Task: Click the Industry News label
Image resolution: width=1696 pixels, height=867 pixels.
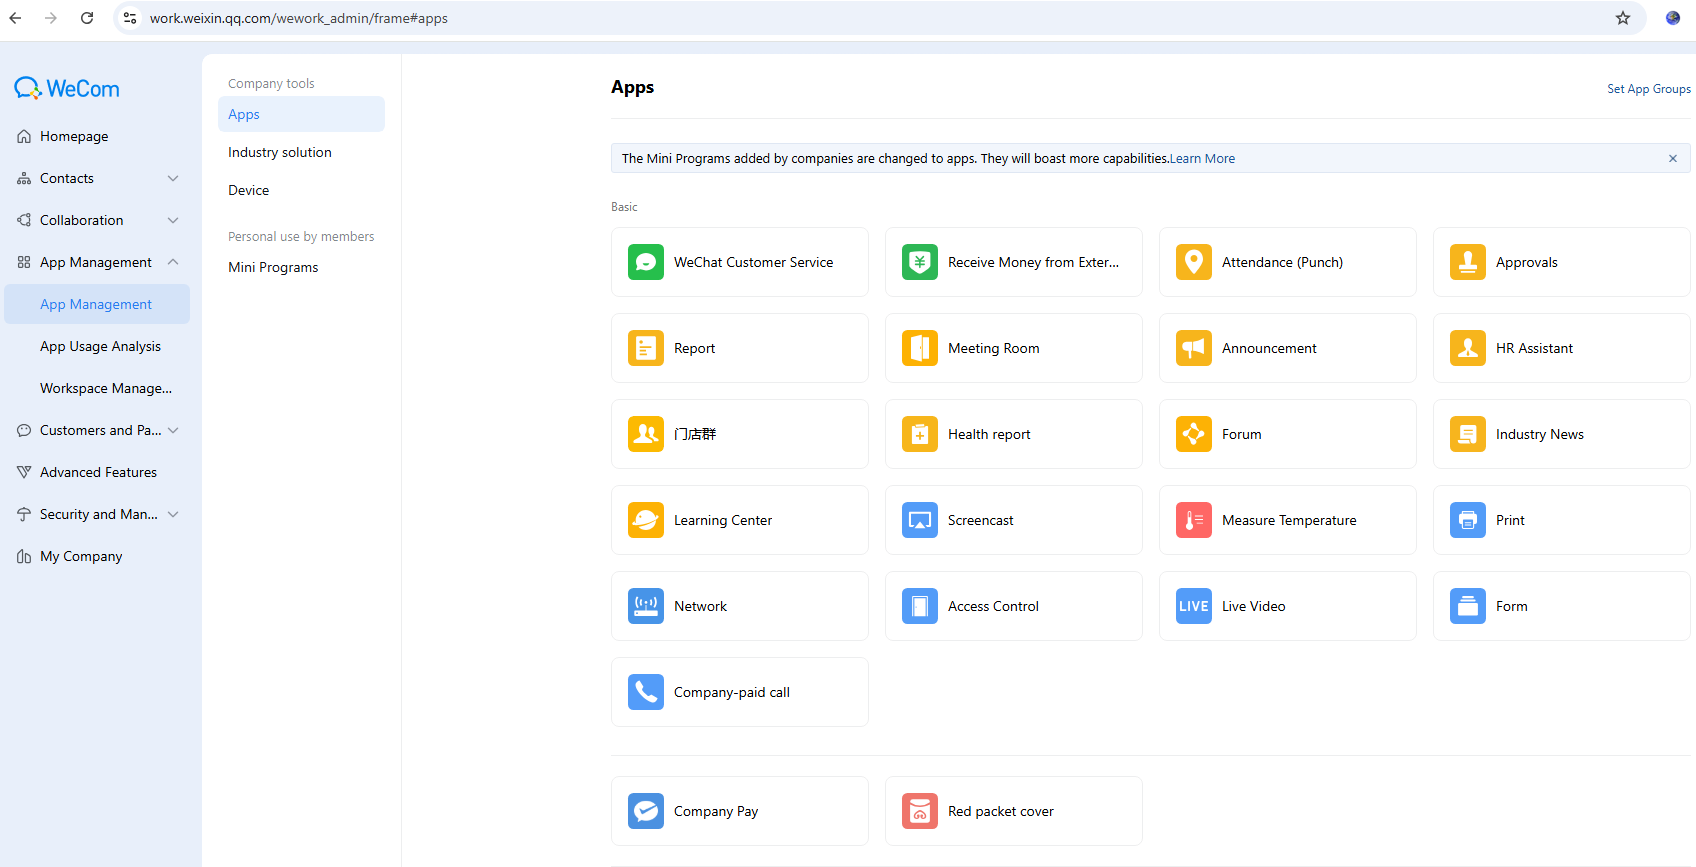Action: tap(1540, 434)
